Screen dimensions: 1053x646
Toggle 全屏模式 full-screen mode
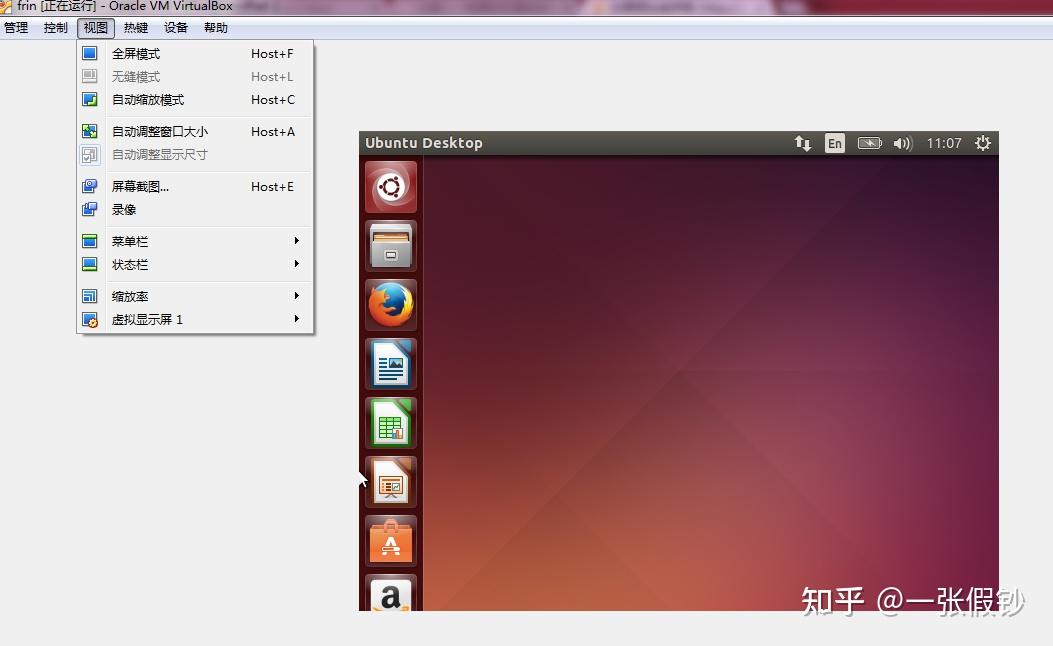point(136,54)
